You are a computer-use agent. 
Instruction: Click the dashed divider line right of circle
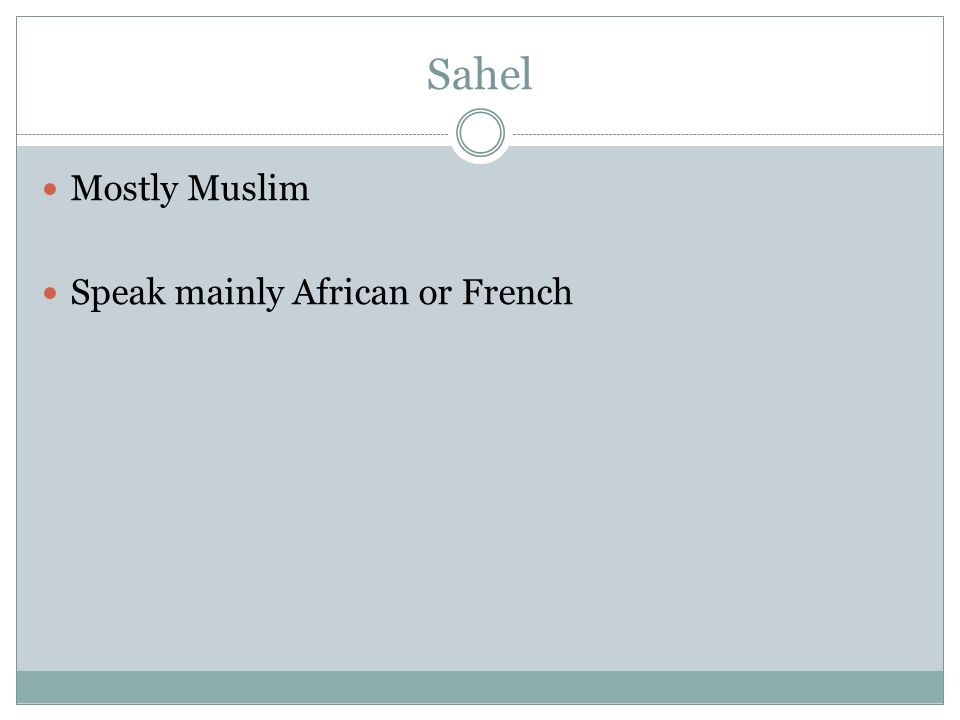[728, 134]
